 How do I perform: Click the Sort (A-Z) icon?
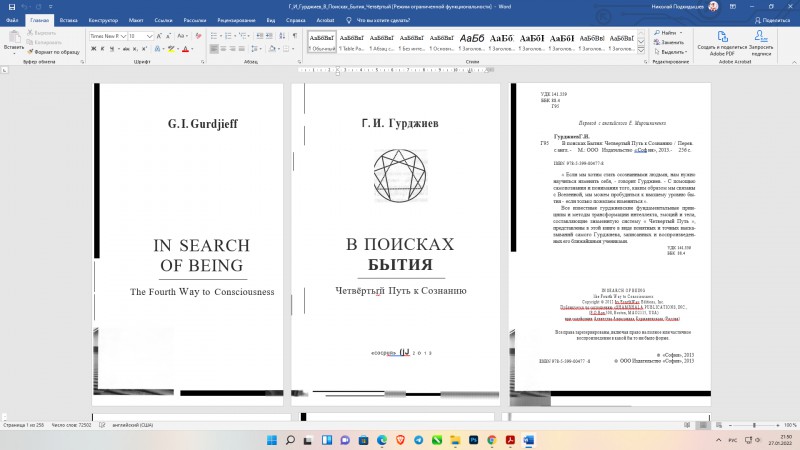(282, 36)
